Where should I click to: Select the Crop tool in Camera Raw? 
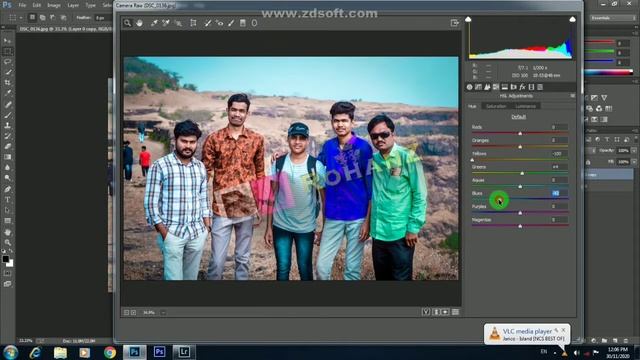coord(193,23)
